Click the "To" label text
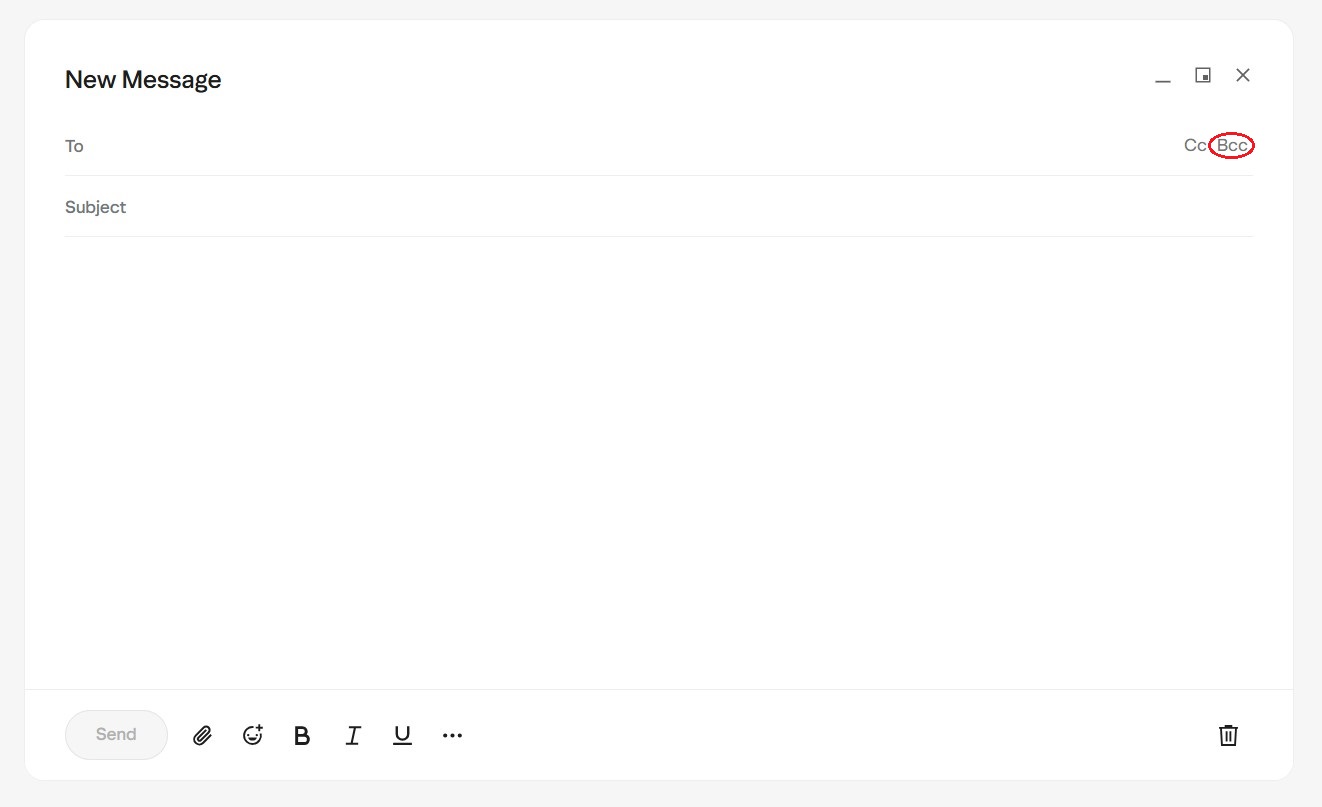This screenshot has height=807, width=1322. (x=74, y=146)
